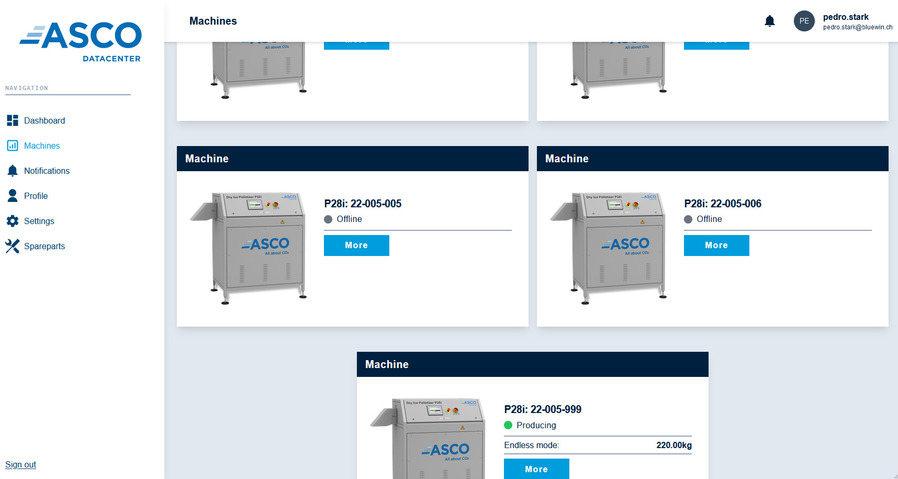Go to Spareparts navigation item
This screenshot has height=479, width=898.
[x=44, y=246]
